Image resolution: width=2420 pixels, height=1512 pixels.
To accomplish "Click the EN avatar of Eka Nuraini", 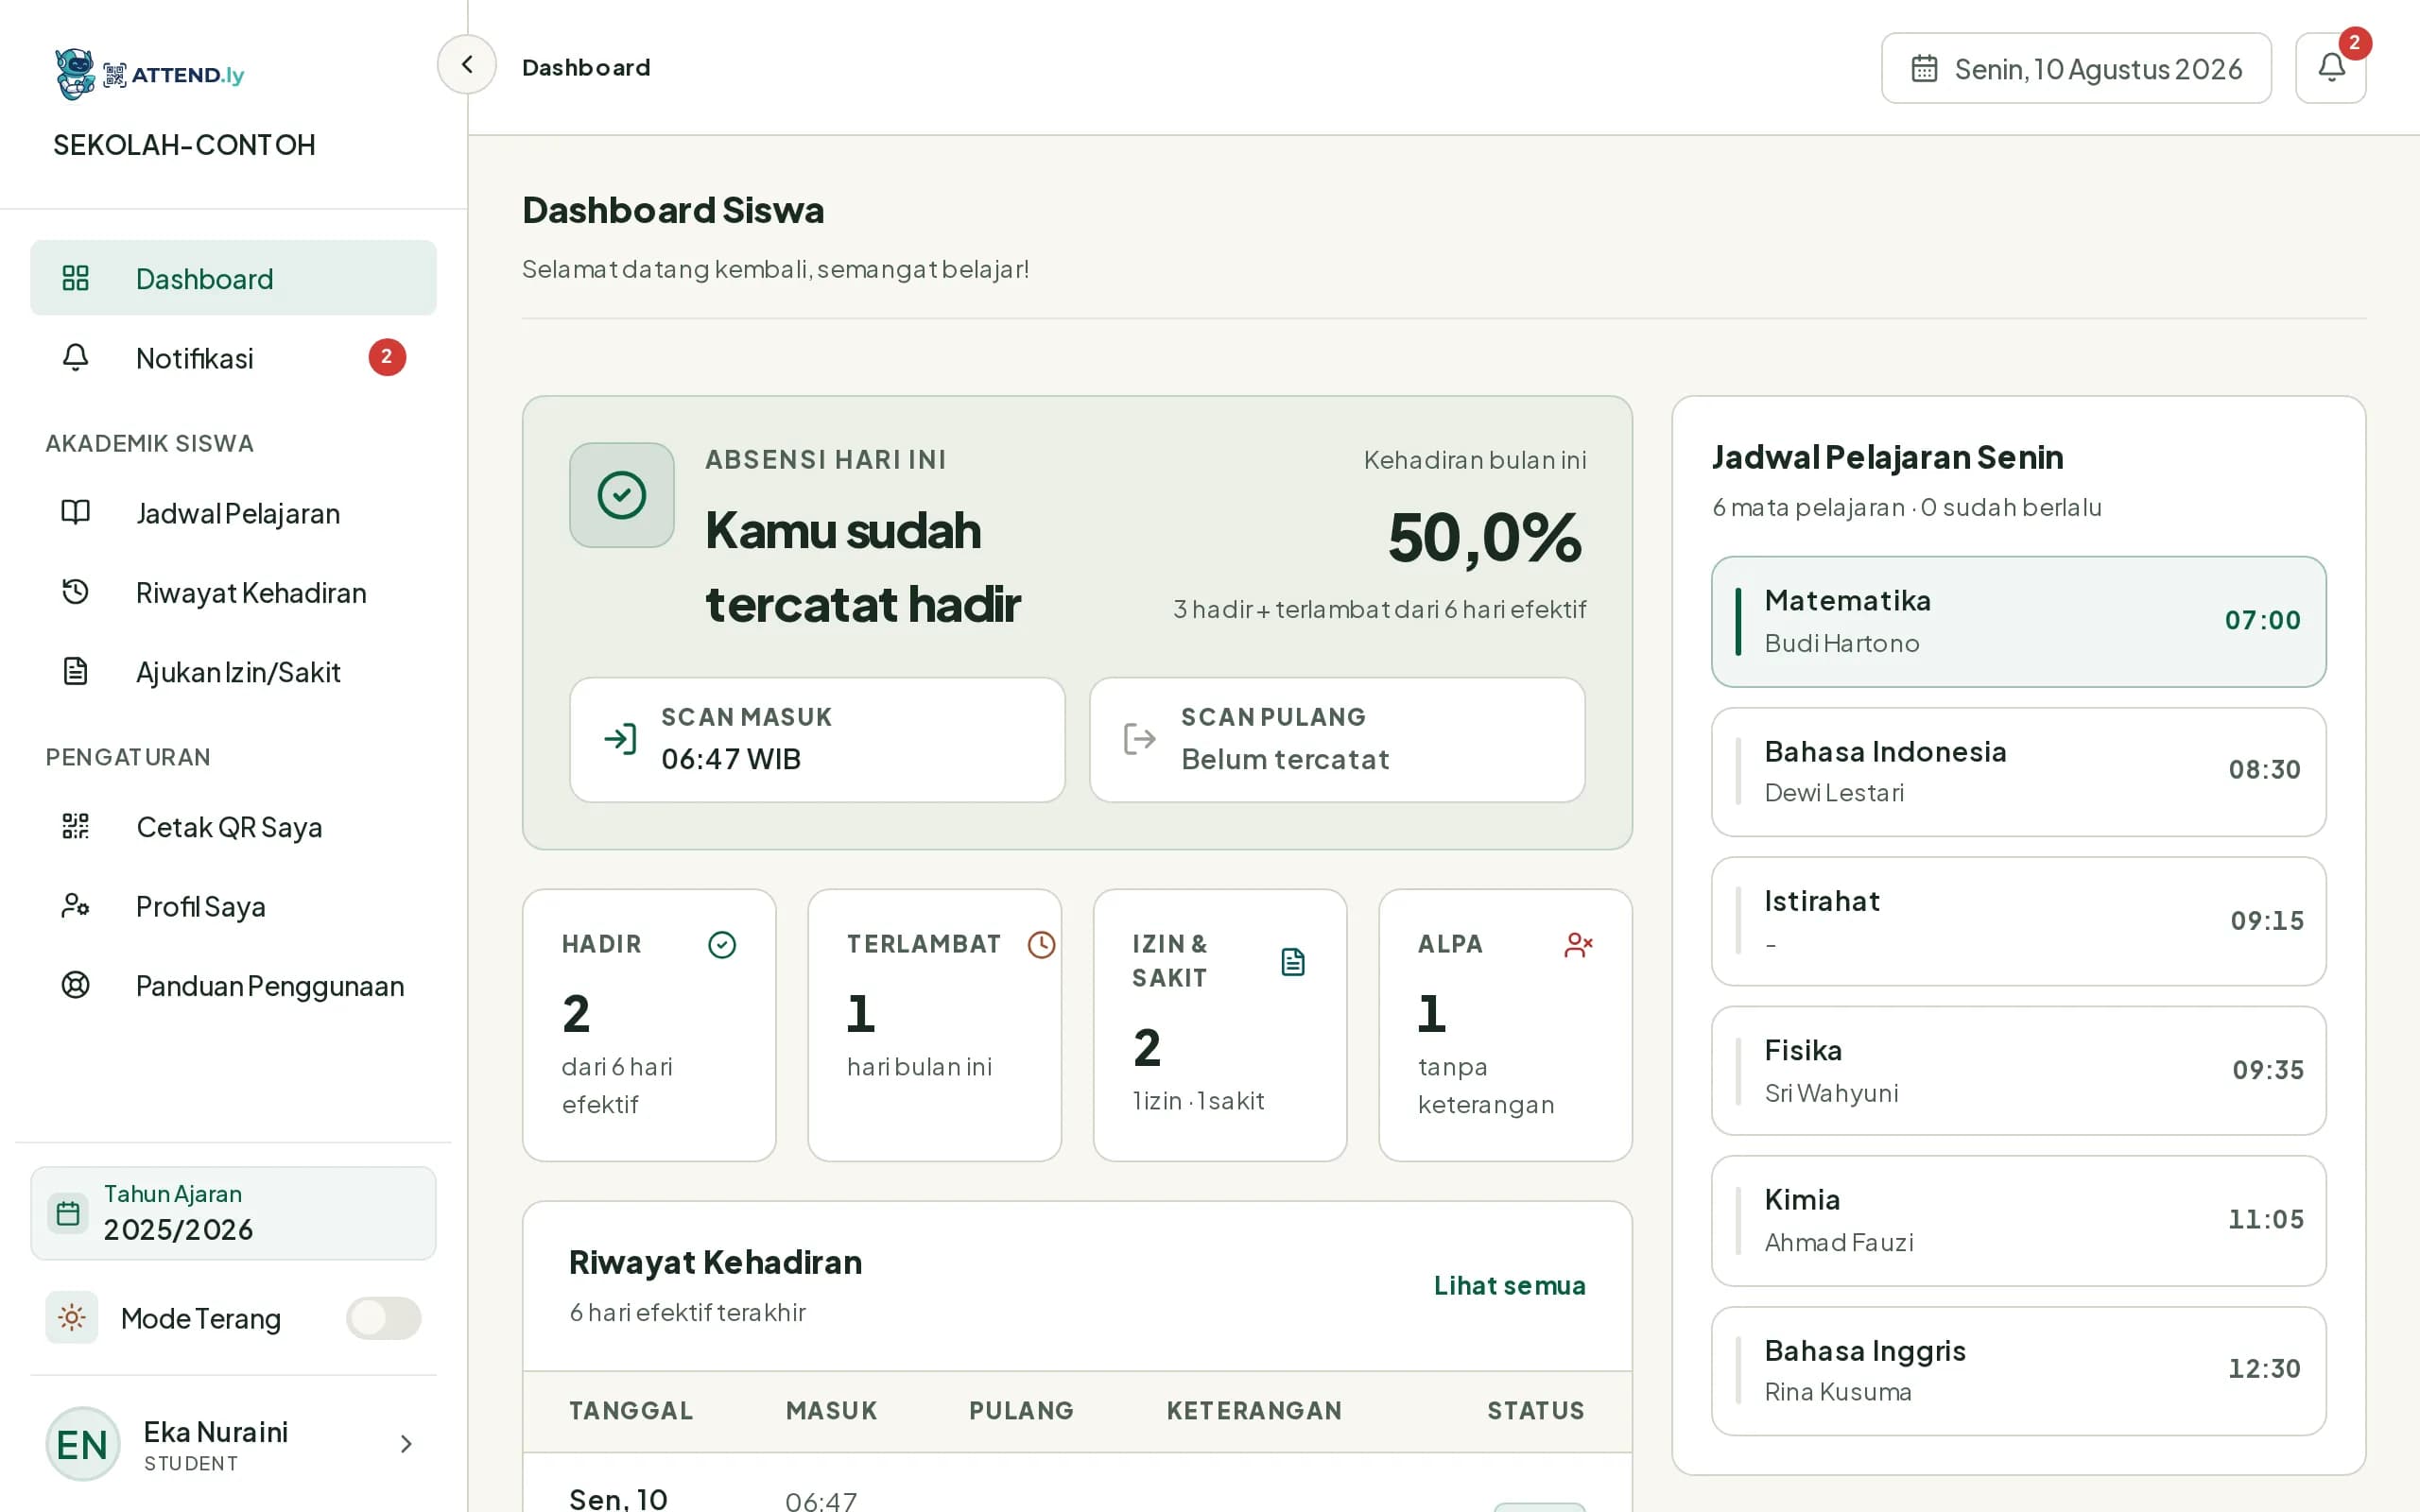I will [83, 1444].
